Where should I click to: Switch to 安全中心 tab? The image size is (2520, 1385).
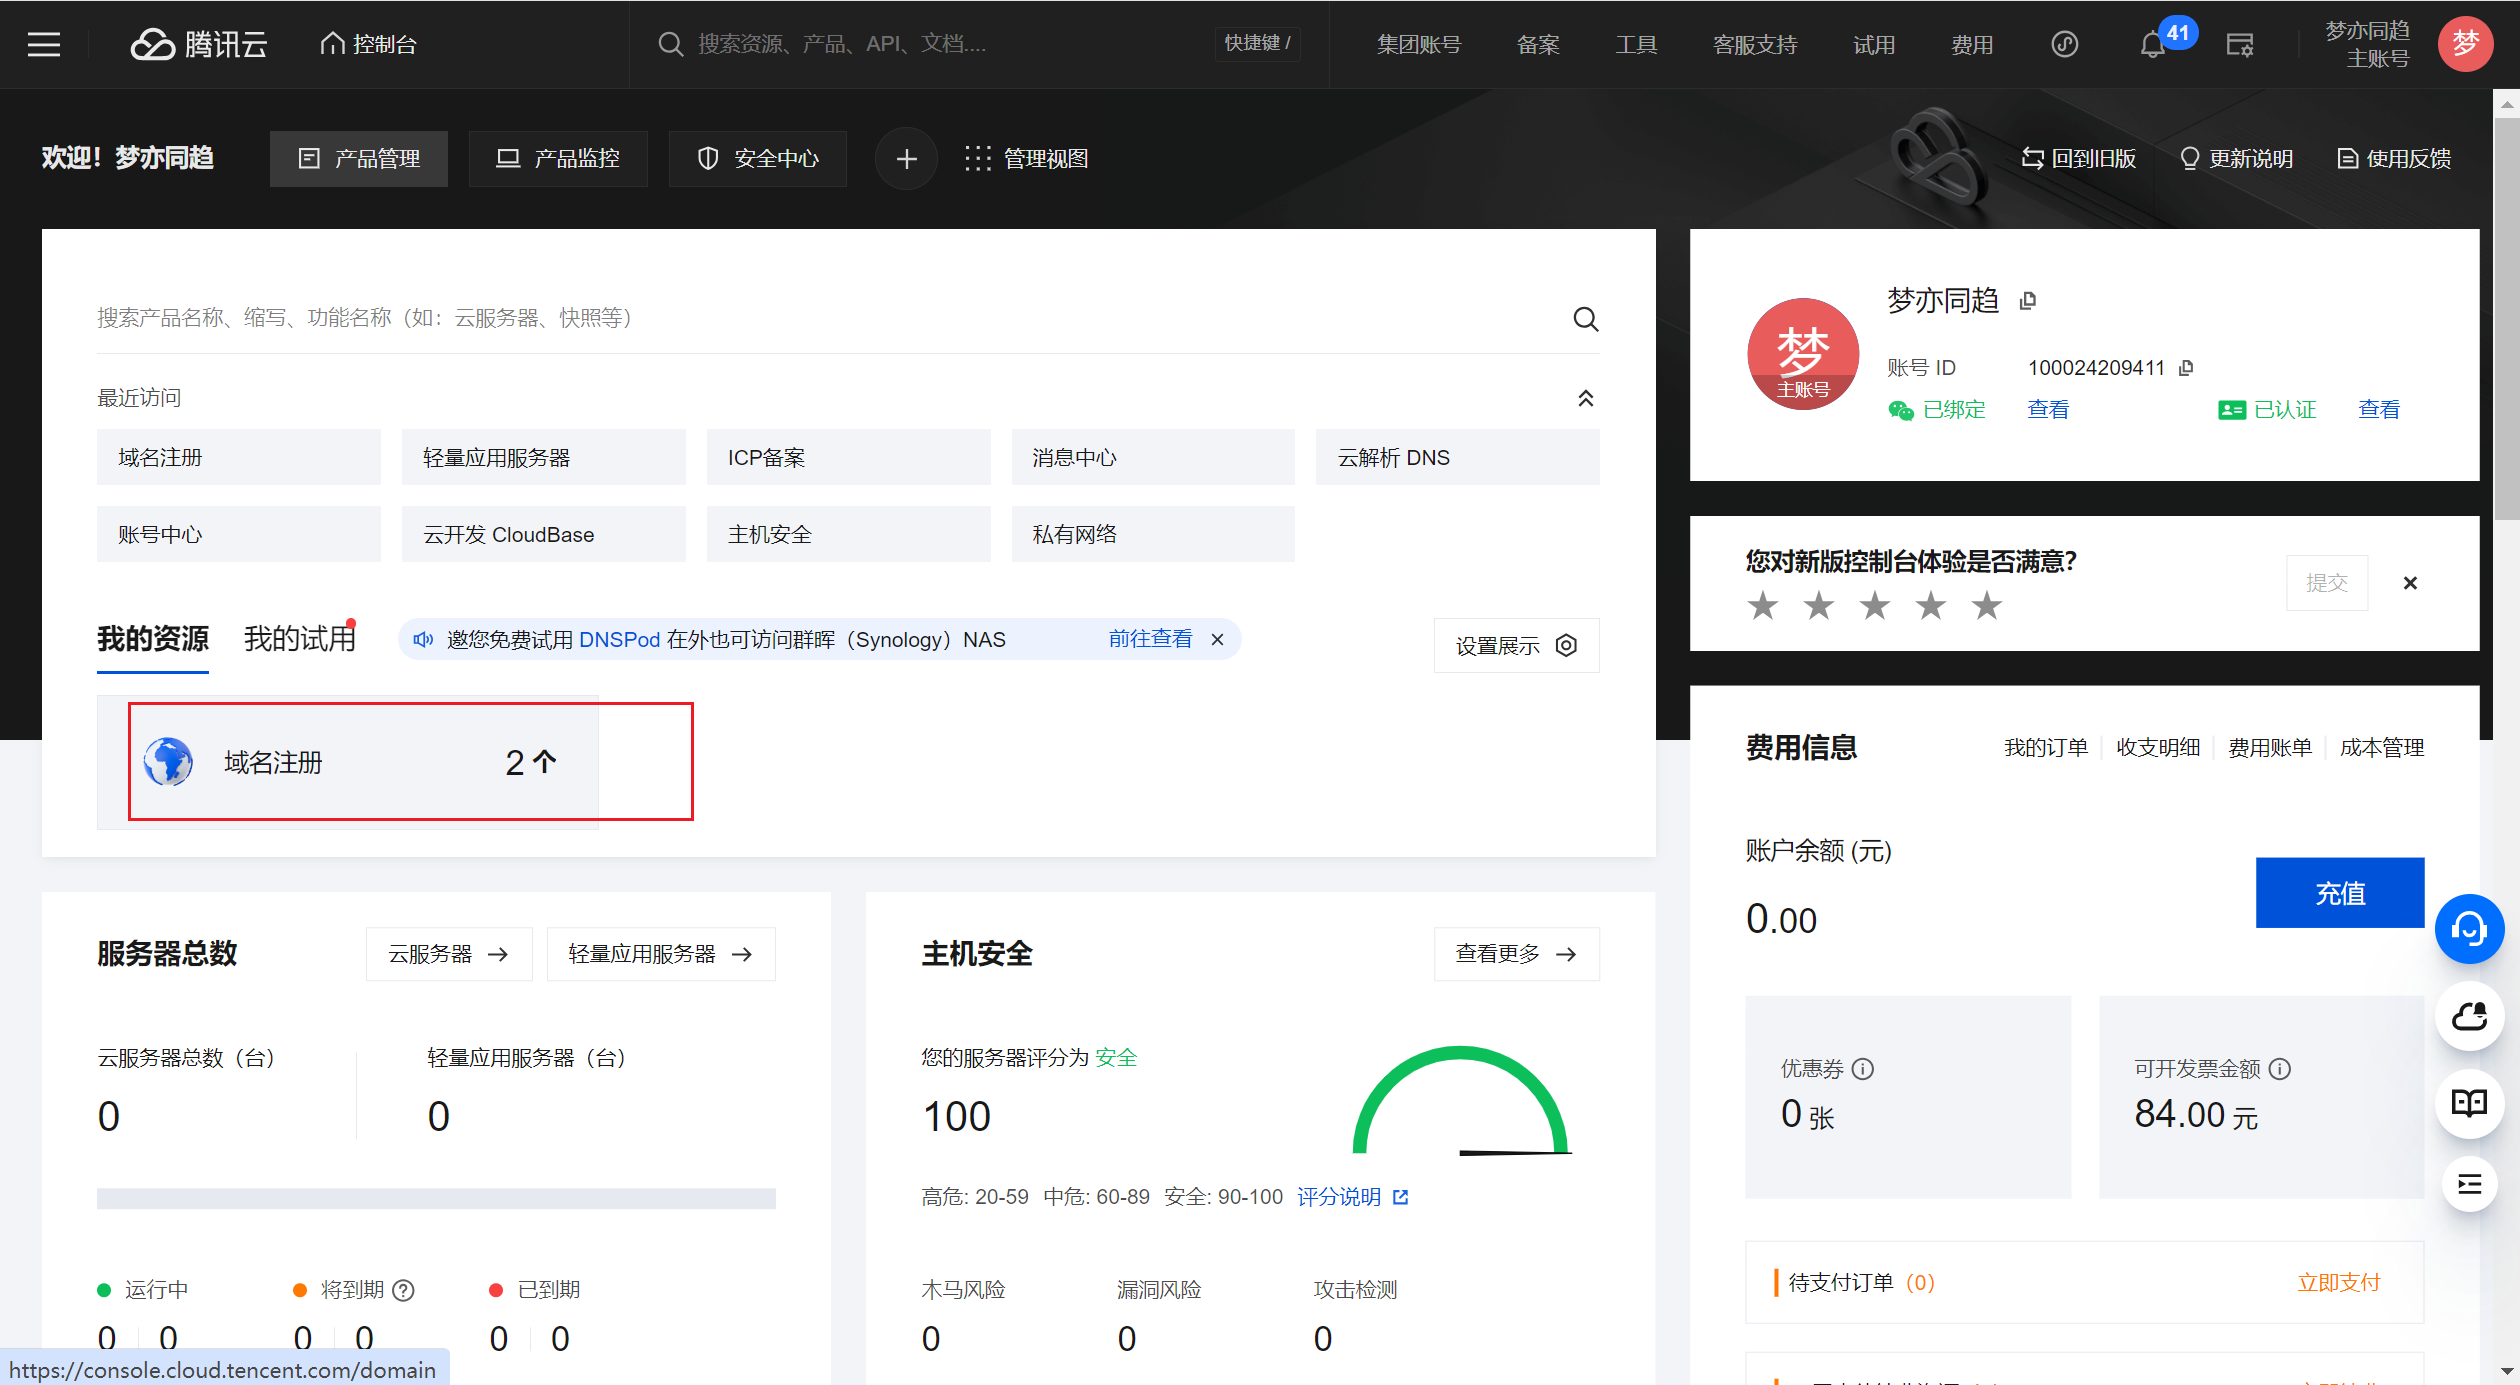pos(757,159)
